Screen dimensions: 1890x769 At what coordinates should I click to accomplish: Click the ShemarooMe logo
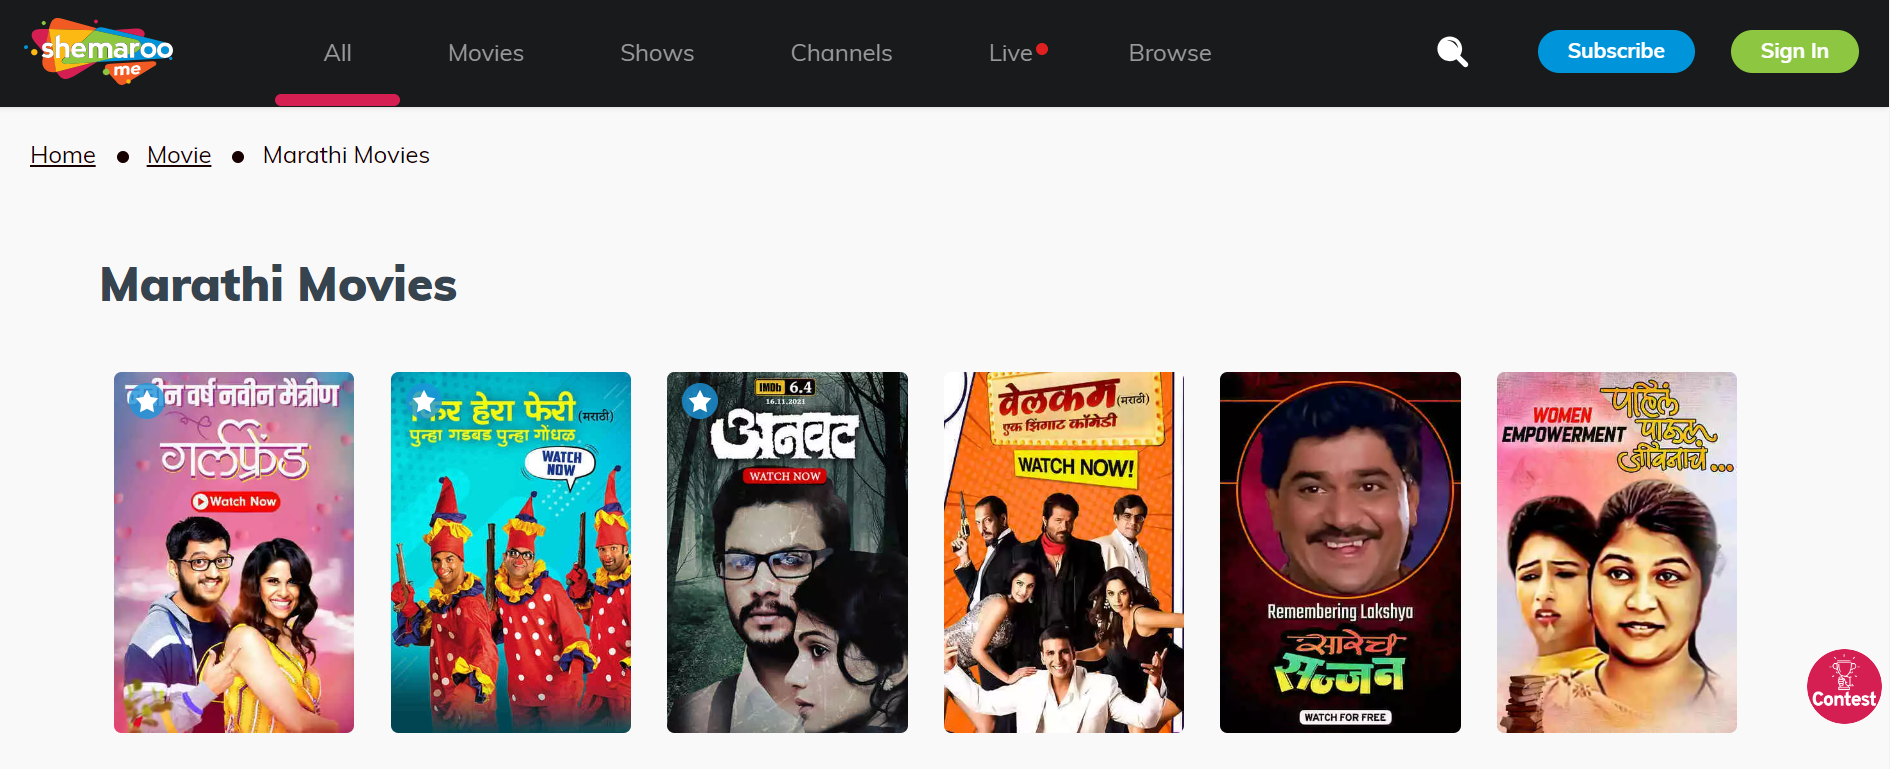(x=100, y=51)
